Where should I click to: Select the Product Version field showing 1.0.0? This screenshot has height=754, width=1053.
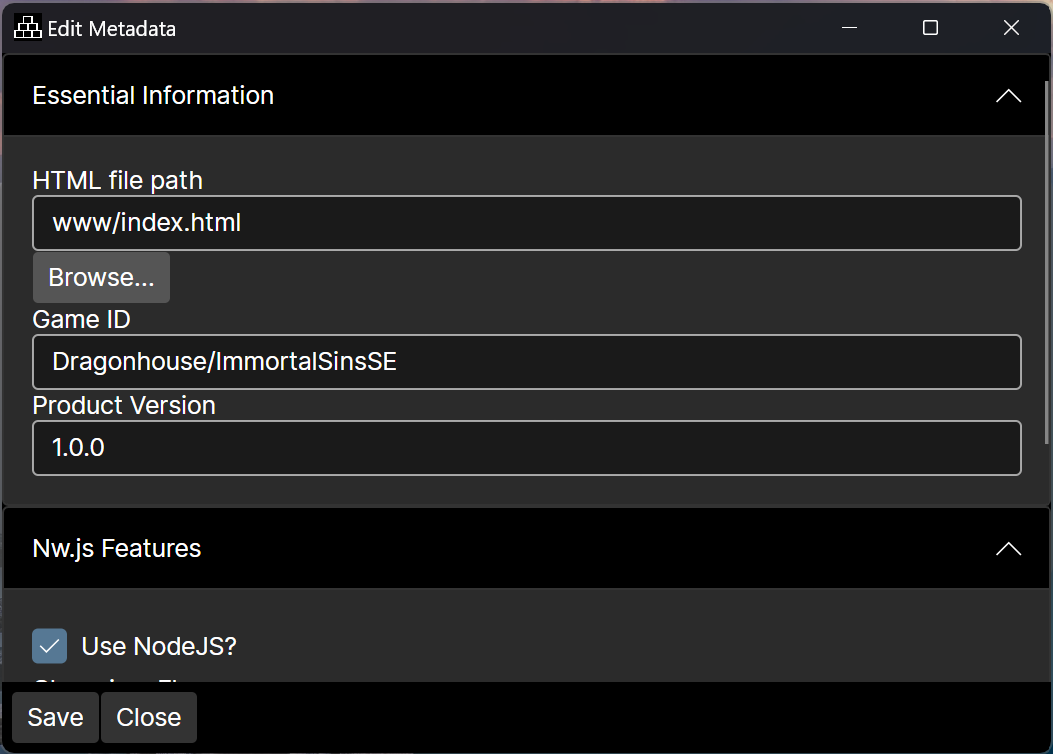pos(527,448)
